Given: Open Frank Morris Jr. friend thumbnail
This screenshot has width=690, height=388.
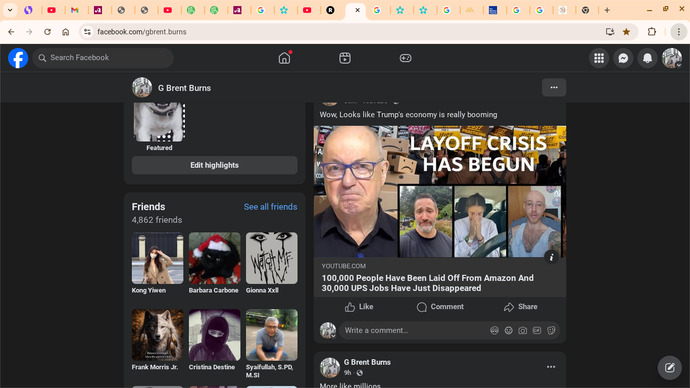Looking at the screenshot, I should (158, 335).
